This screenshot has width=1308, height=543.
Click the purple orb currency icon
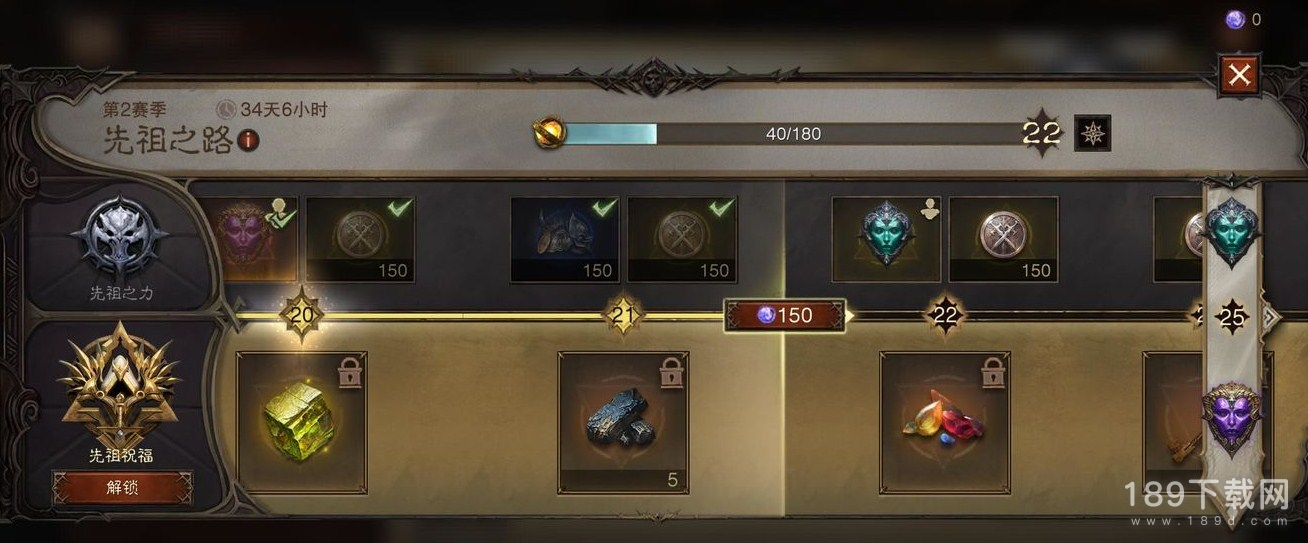click(x=1235, y=19)
